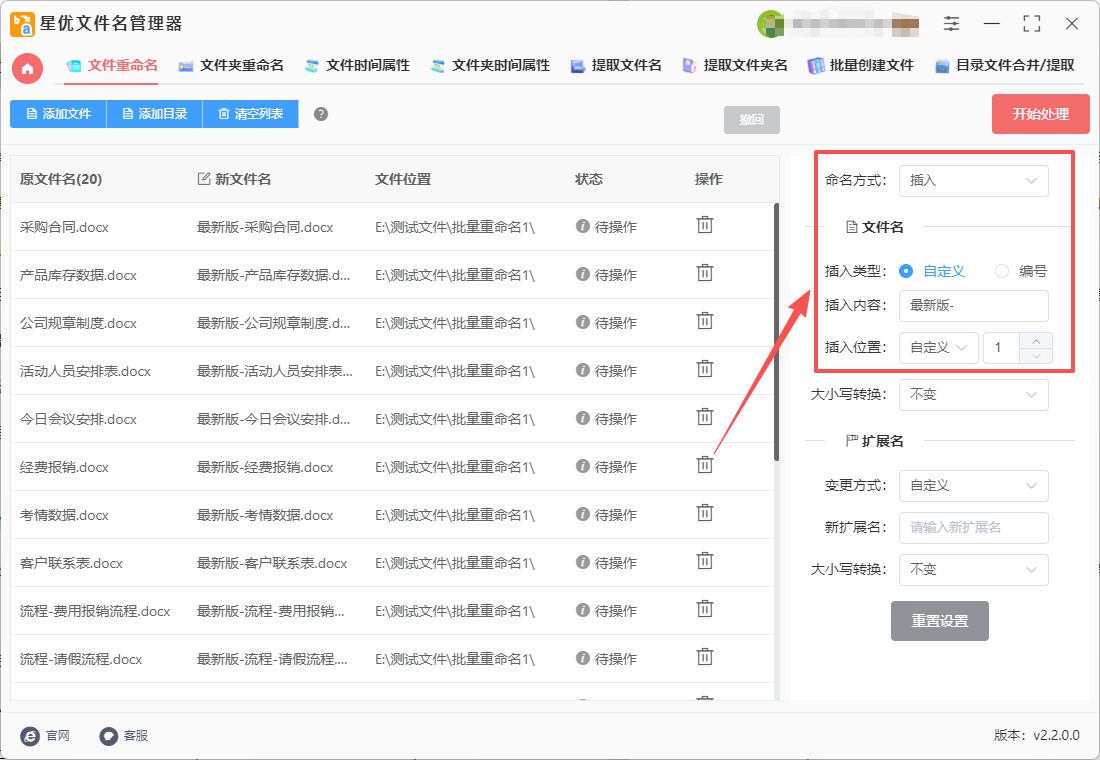Open the 变更方式 dropdown

[974, 486]
